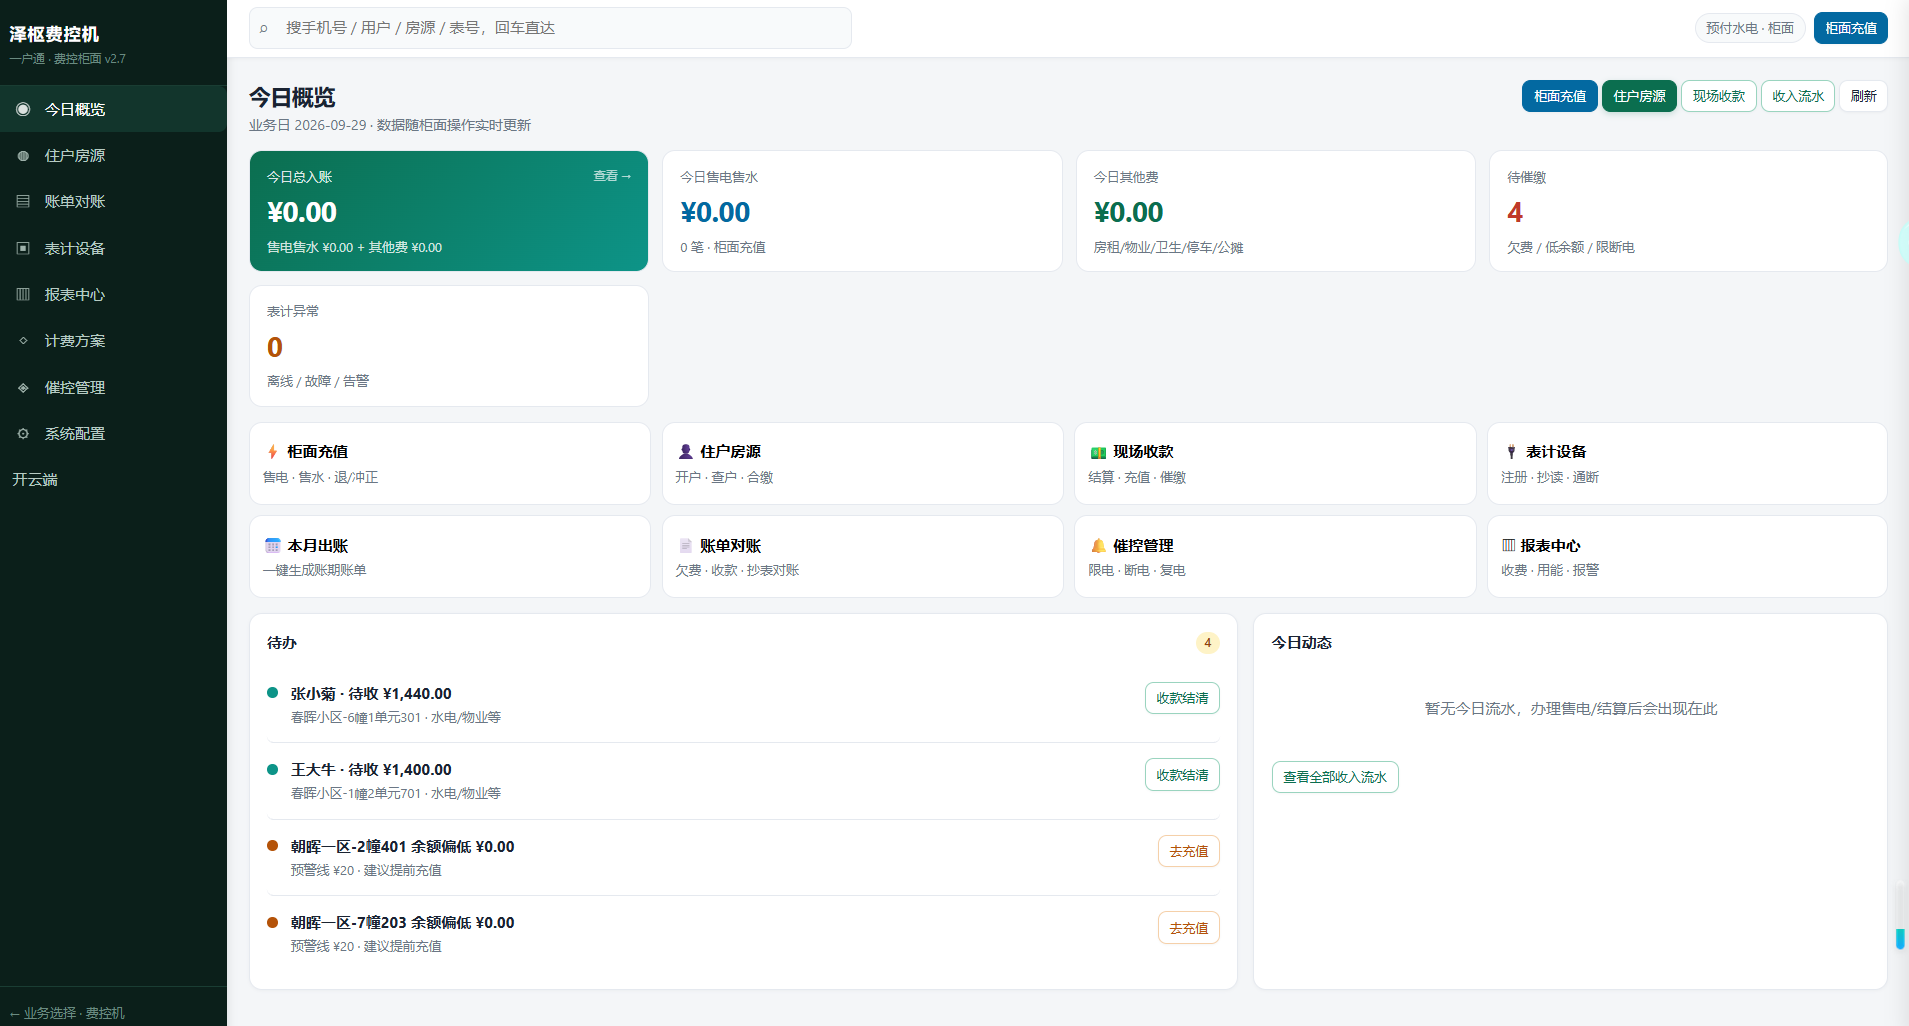This screenshot has height=1026, width=1909.
Task: Click the chart icon on 报表中心 card
Action: (1508, 546)
